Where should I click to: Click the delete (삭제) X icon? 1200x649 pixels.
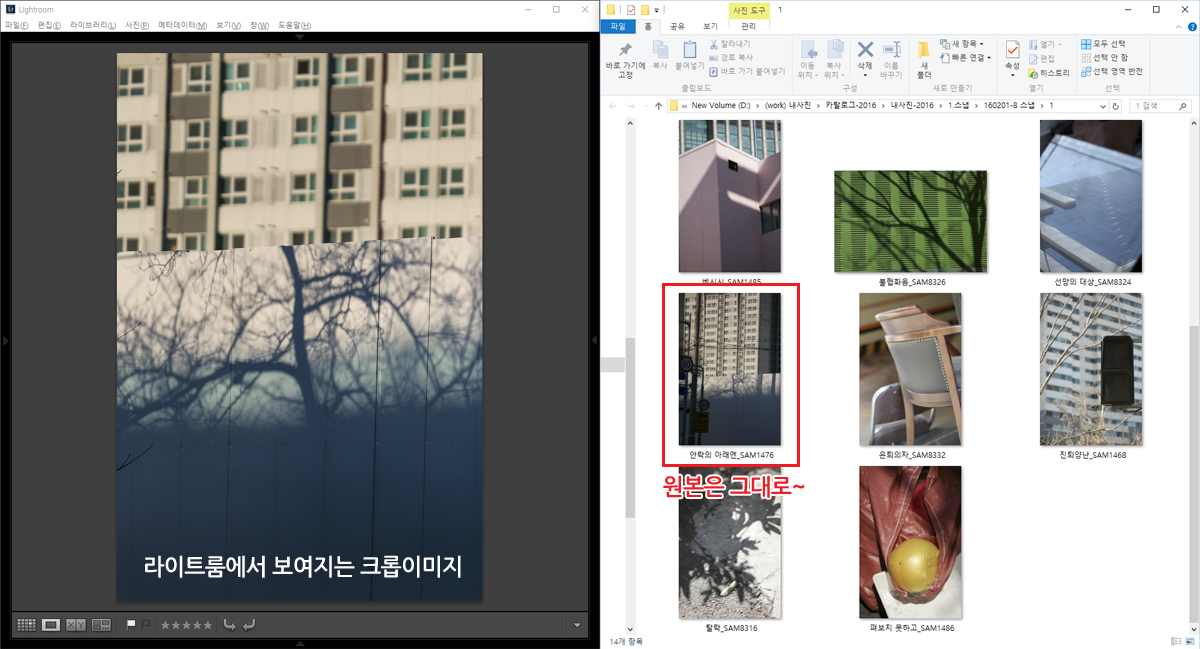click(865, 56)
